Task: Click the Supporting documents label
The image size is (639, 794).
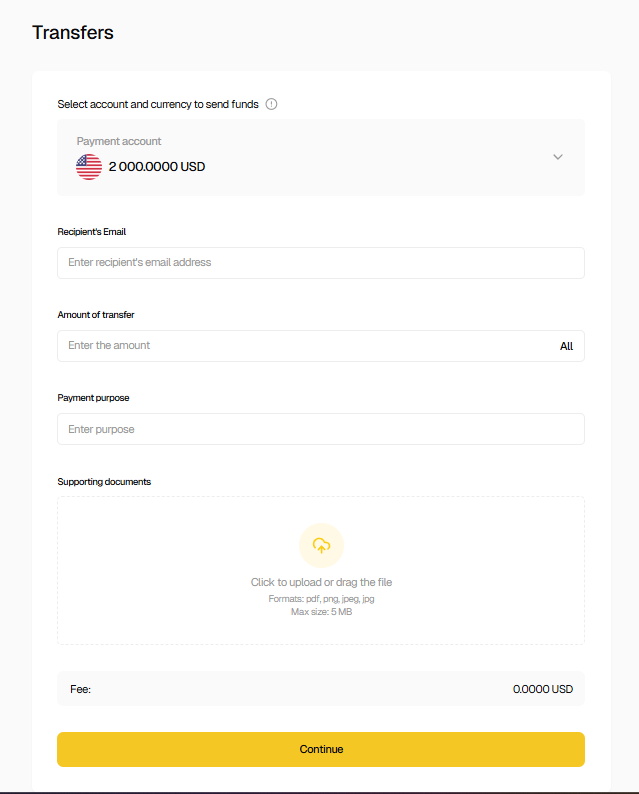Action: (x=104, y=482)
